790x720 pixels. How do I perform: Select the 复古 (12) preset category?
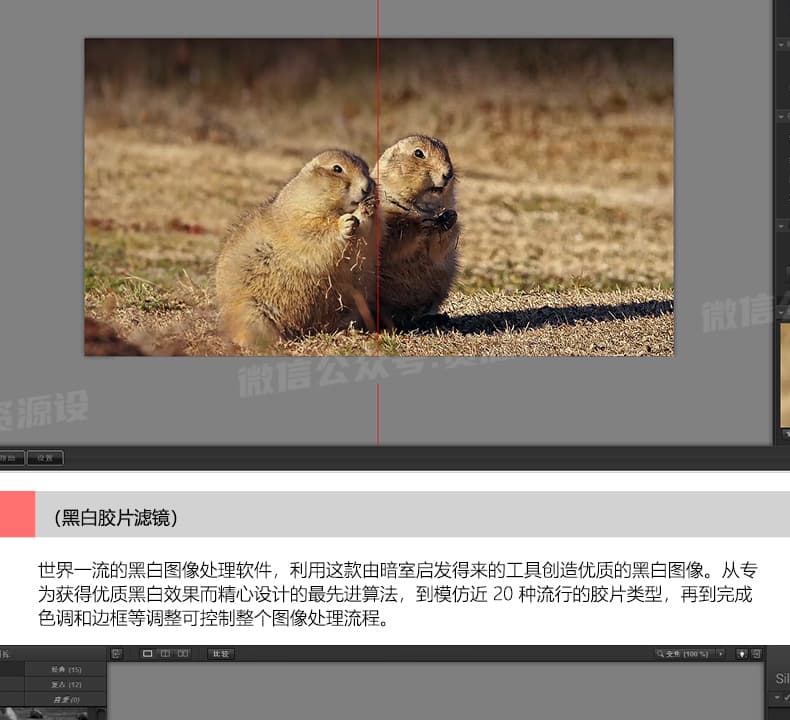66,685
